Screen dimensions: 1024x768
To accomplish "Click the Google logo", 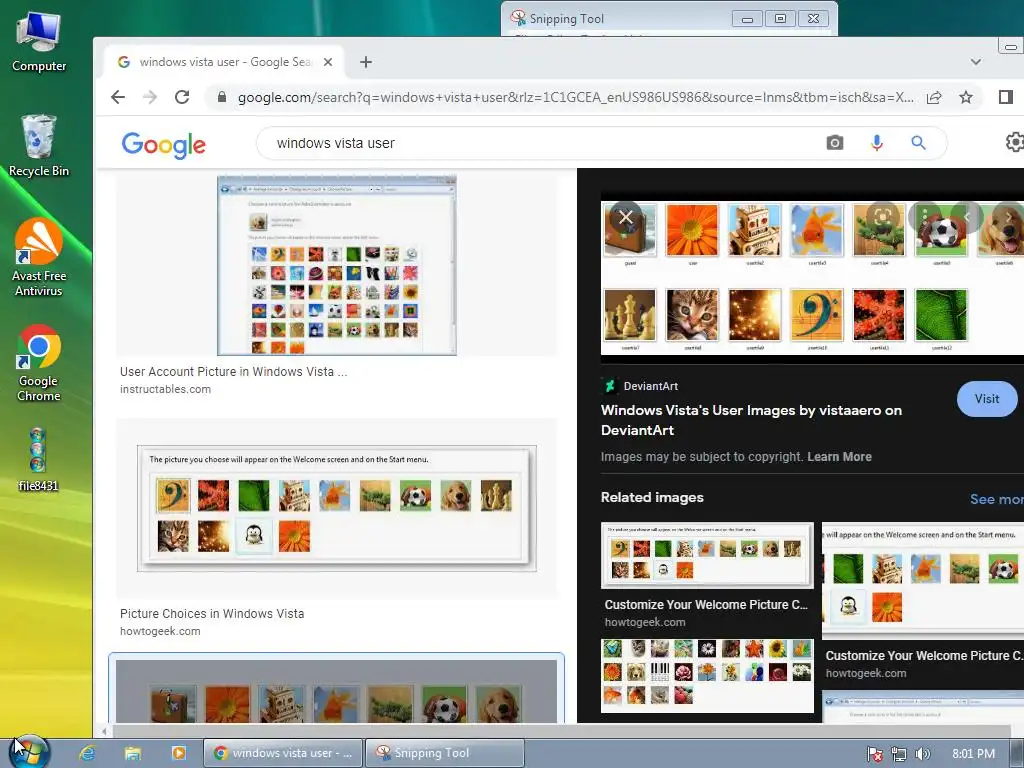I will (x=163, y=145).
